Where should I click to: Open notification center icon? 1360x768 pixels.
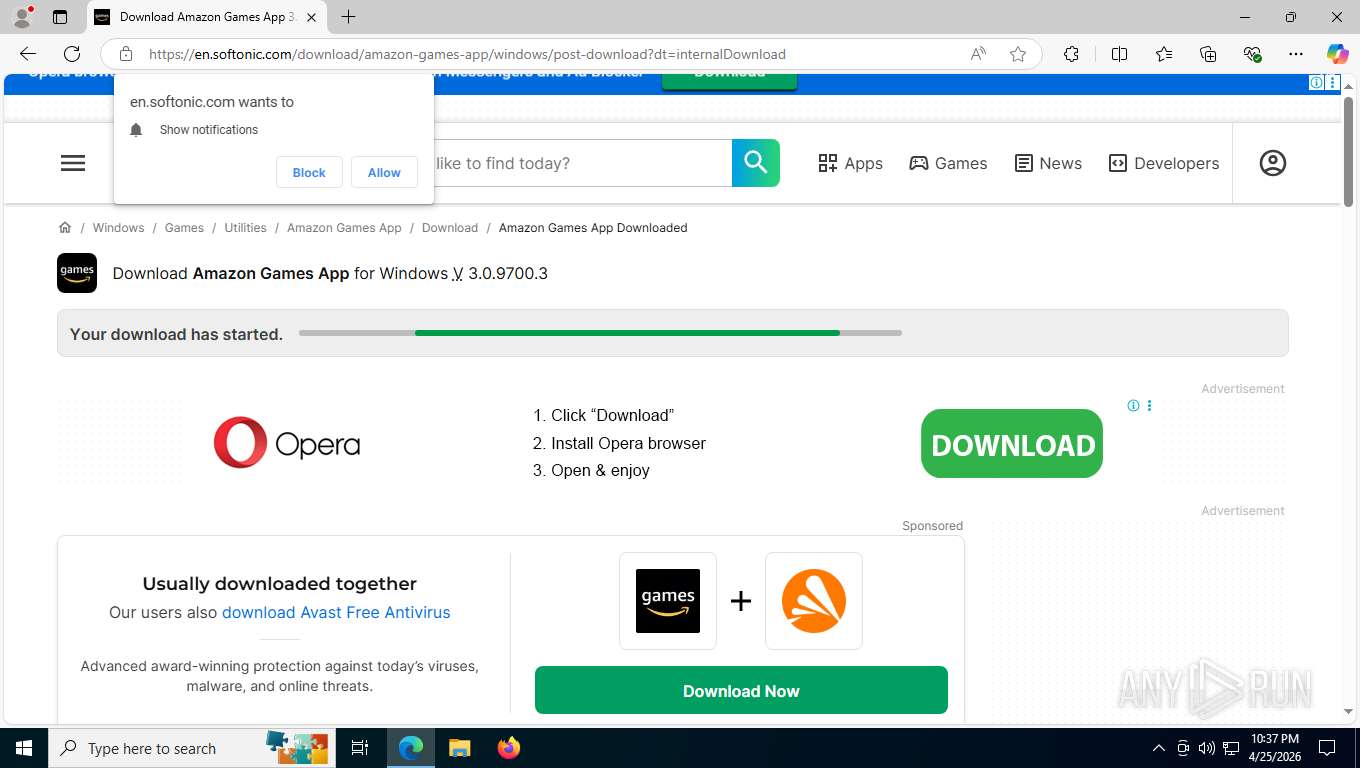1327,748
